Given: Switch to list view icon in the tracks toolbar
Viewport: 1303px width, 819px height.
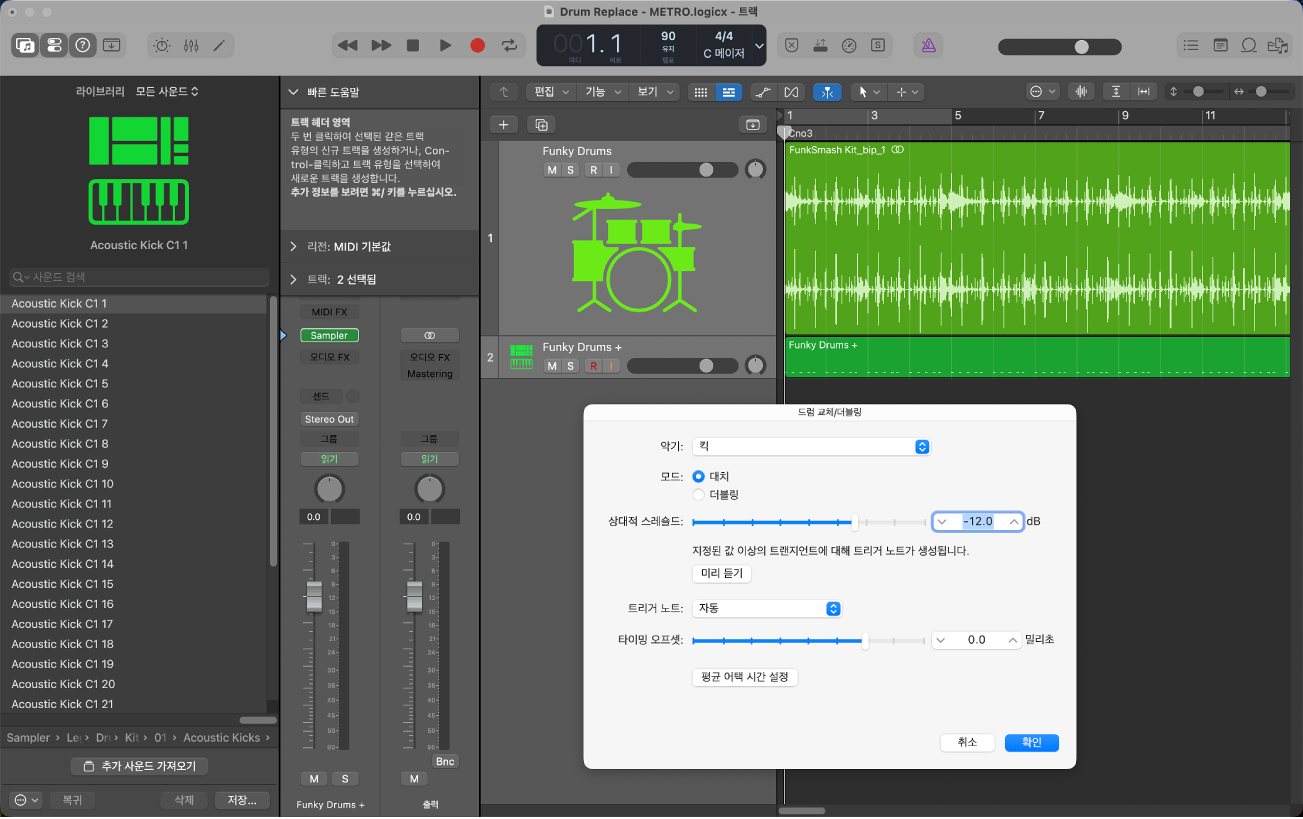Looking at the screenshot, I should coord(728,92).
